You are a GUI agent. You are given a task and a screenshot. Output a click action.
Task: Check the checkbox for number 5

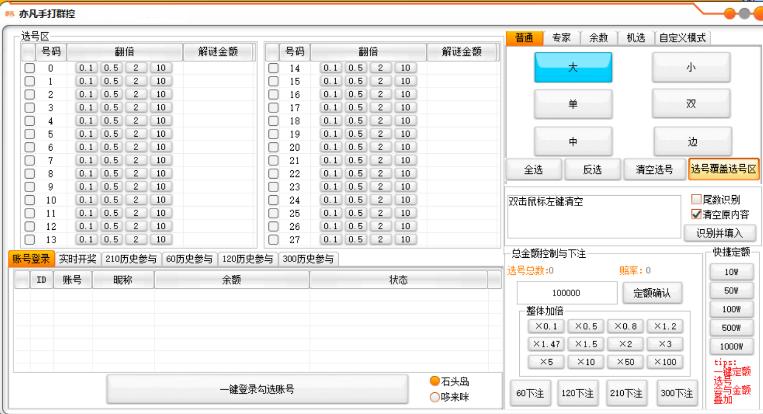30,134
